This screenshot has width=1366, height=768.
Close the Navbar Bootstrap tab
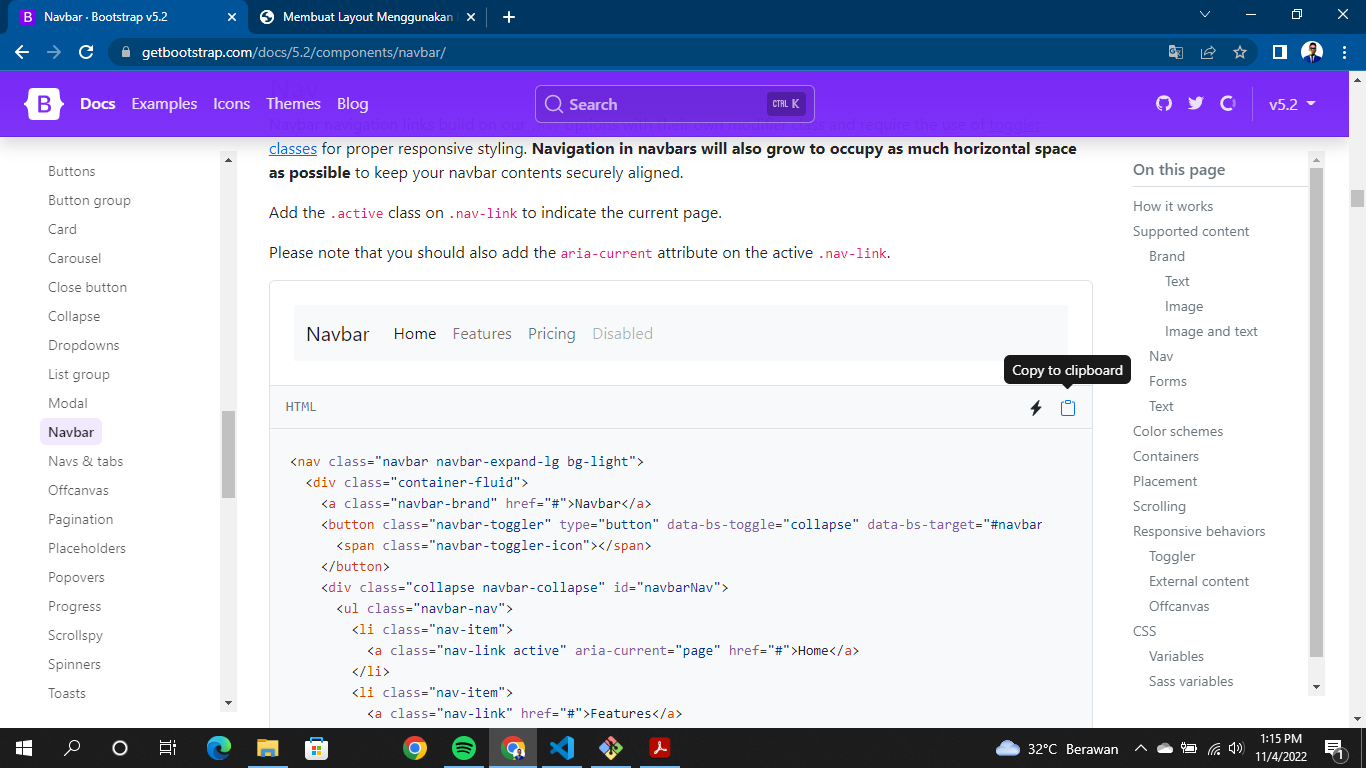tap(232, 17)
